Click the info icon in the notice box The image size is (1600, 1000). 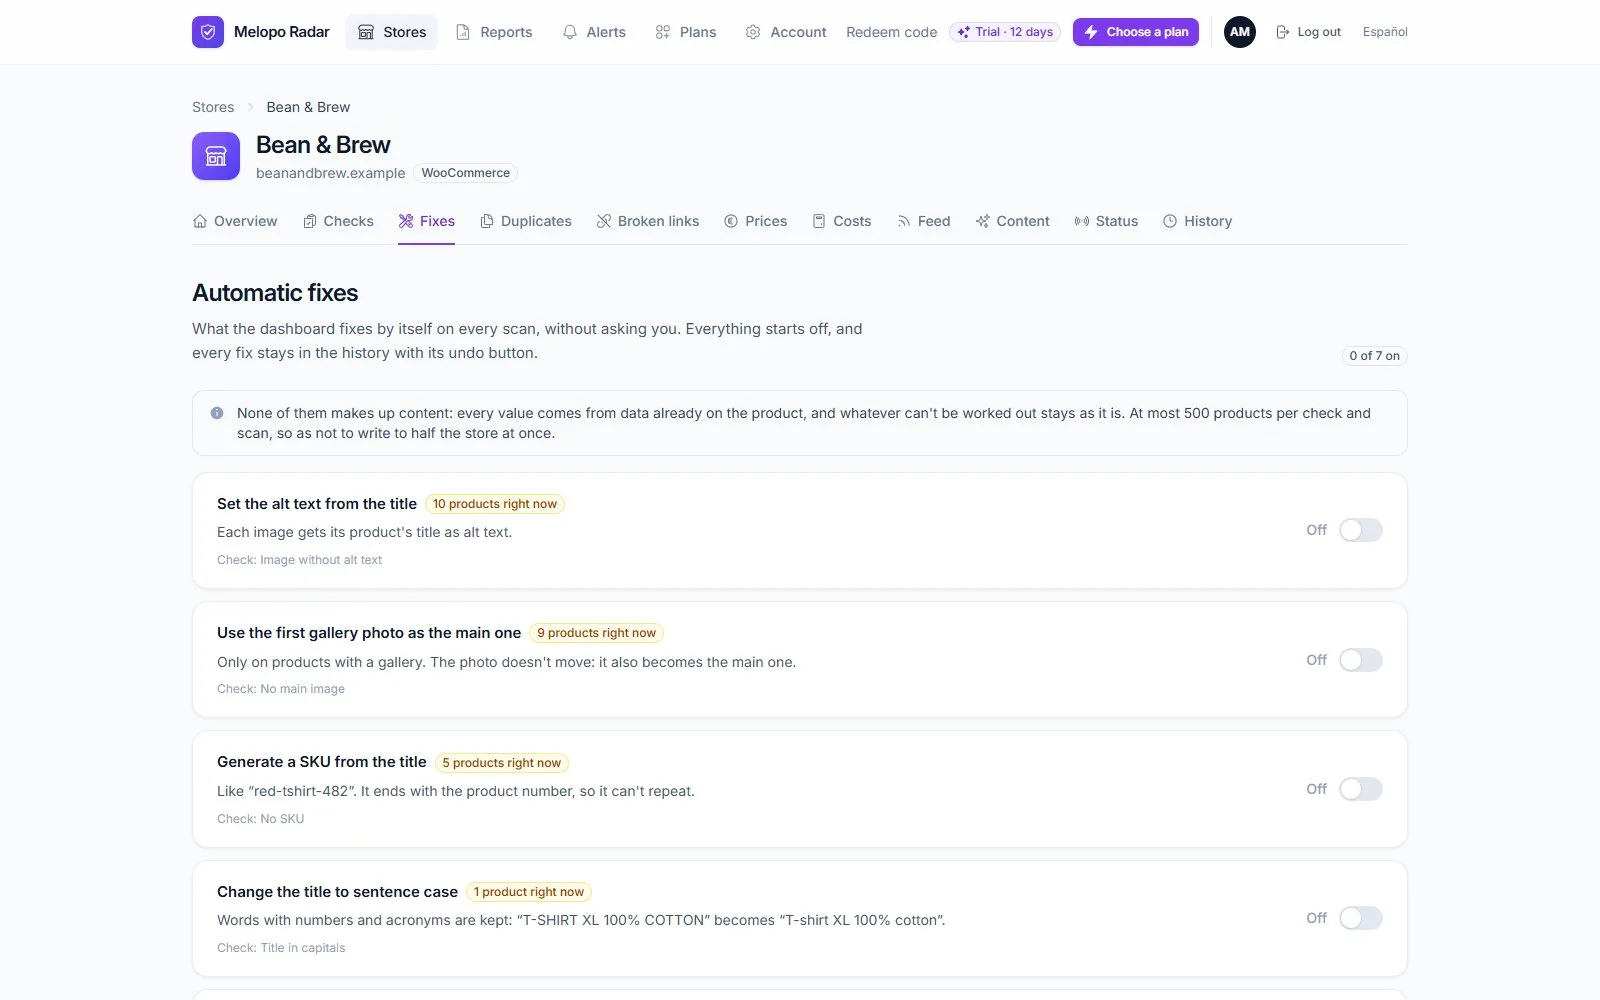[x=217, y=413]
